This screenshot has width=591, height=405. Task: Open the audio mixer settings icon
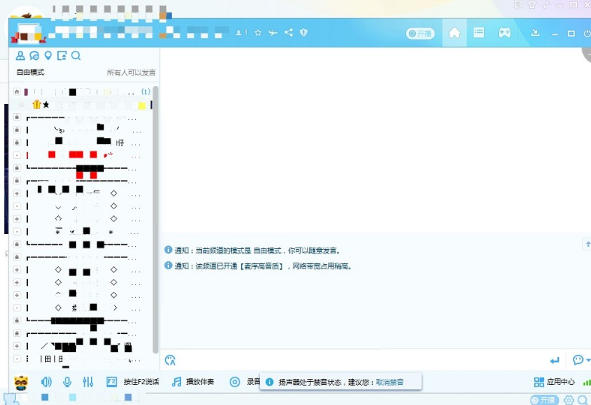(x=88, y=382)
